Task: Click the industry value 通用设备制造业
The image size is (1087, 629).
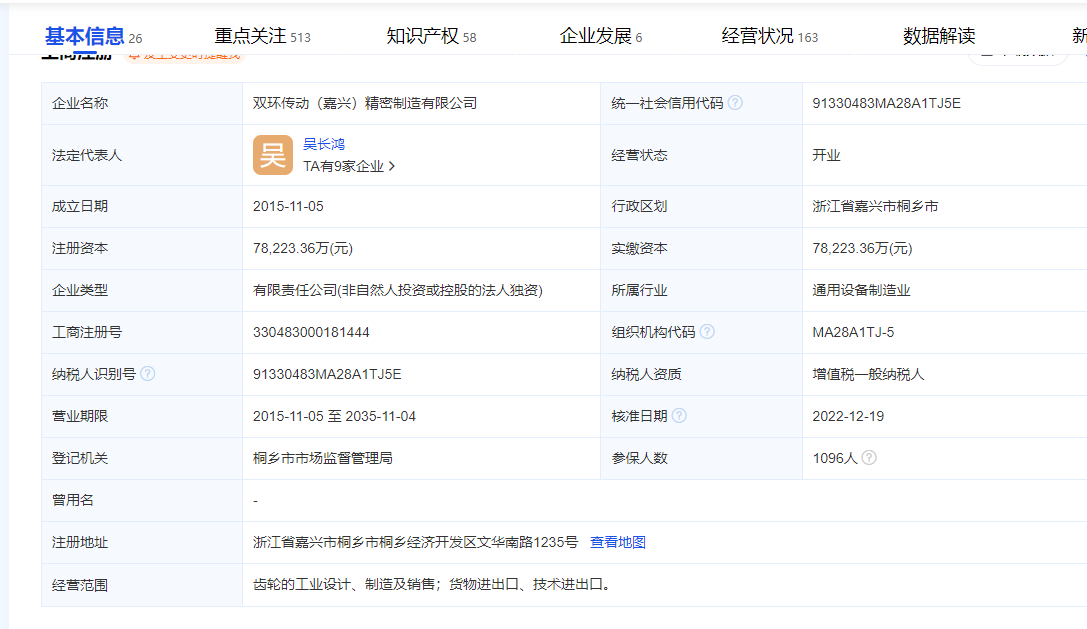Action: coord(861,290)
